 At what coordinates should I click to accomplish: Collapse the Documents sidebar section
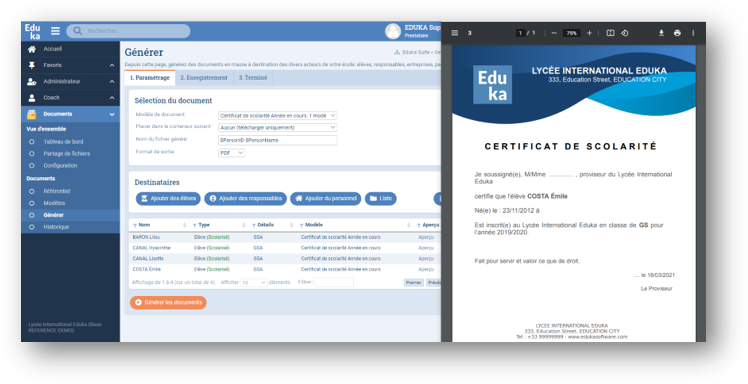112,114
